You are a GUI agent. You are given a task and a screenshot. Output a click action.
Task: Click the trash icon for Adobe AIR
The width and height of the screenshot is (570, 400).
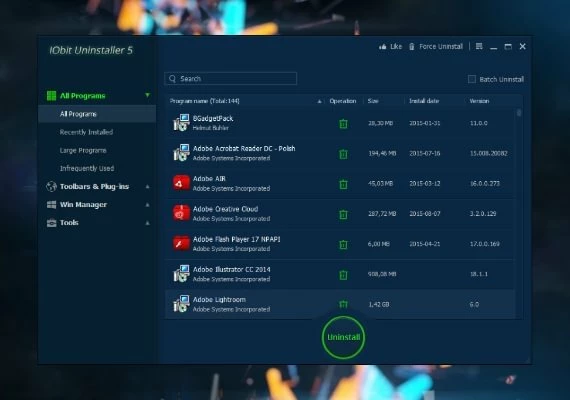coord(343,184)
